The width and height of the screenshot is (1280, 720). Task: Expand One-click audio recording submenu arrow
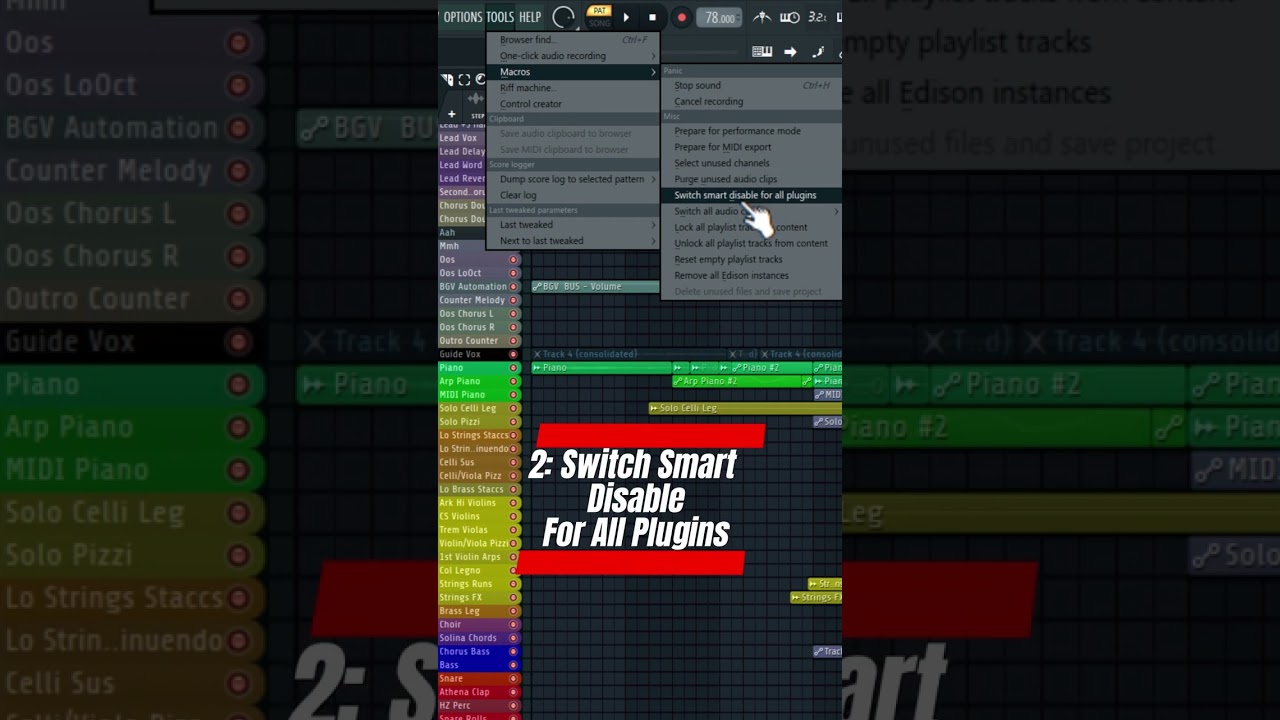tap(653, 56)
